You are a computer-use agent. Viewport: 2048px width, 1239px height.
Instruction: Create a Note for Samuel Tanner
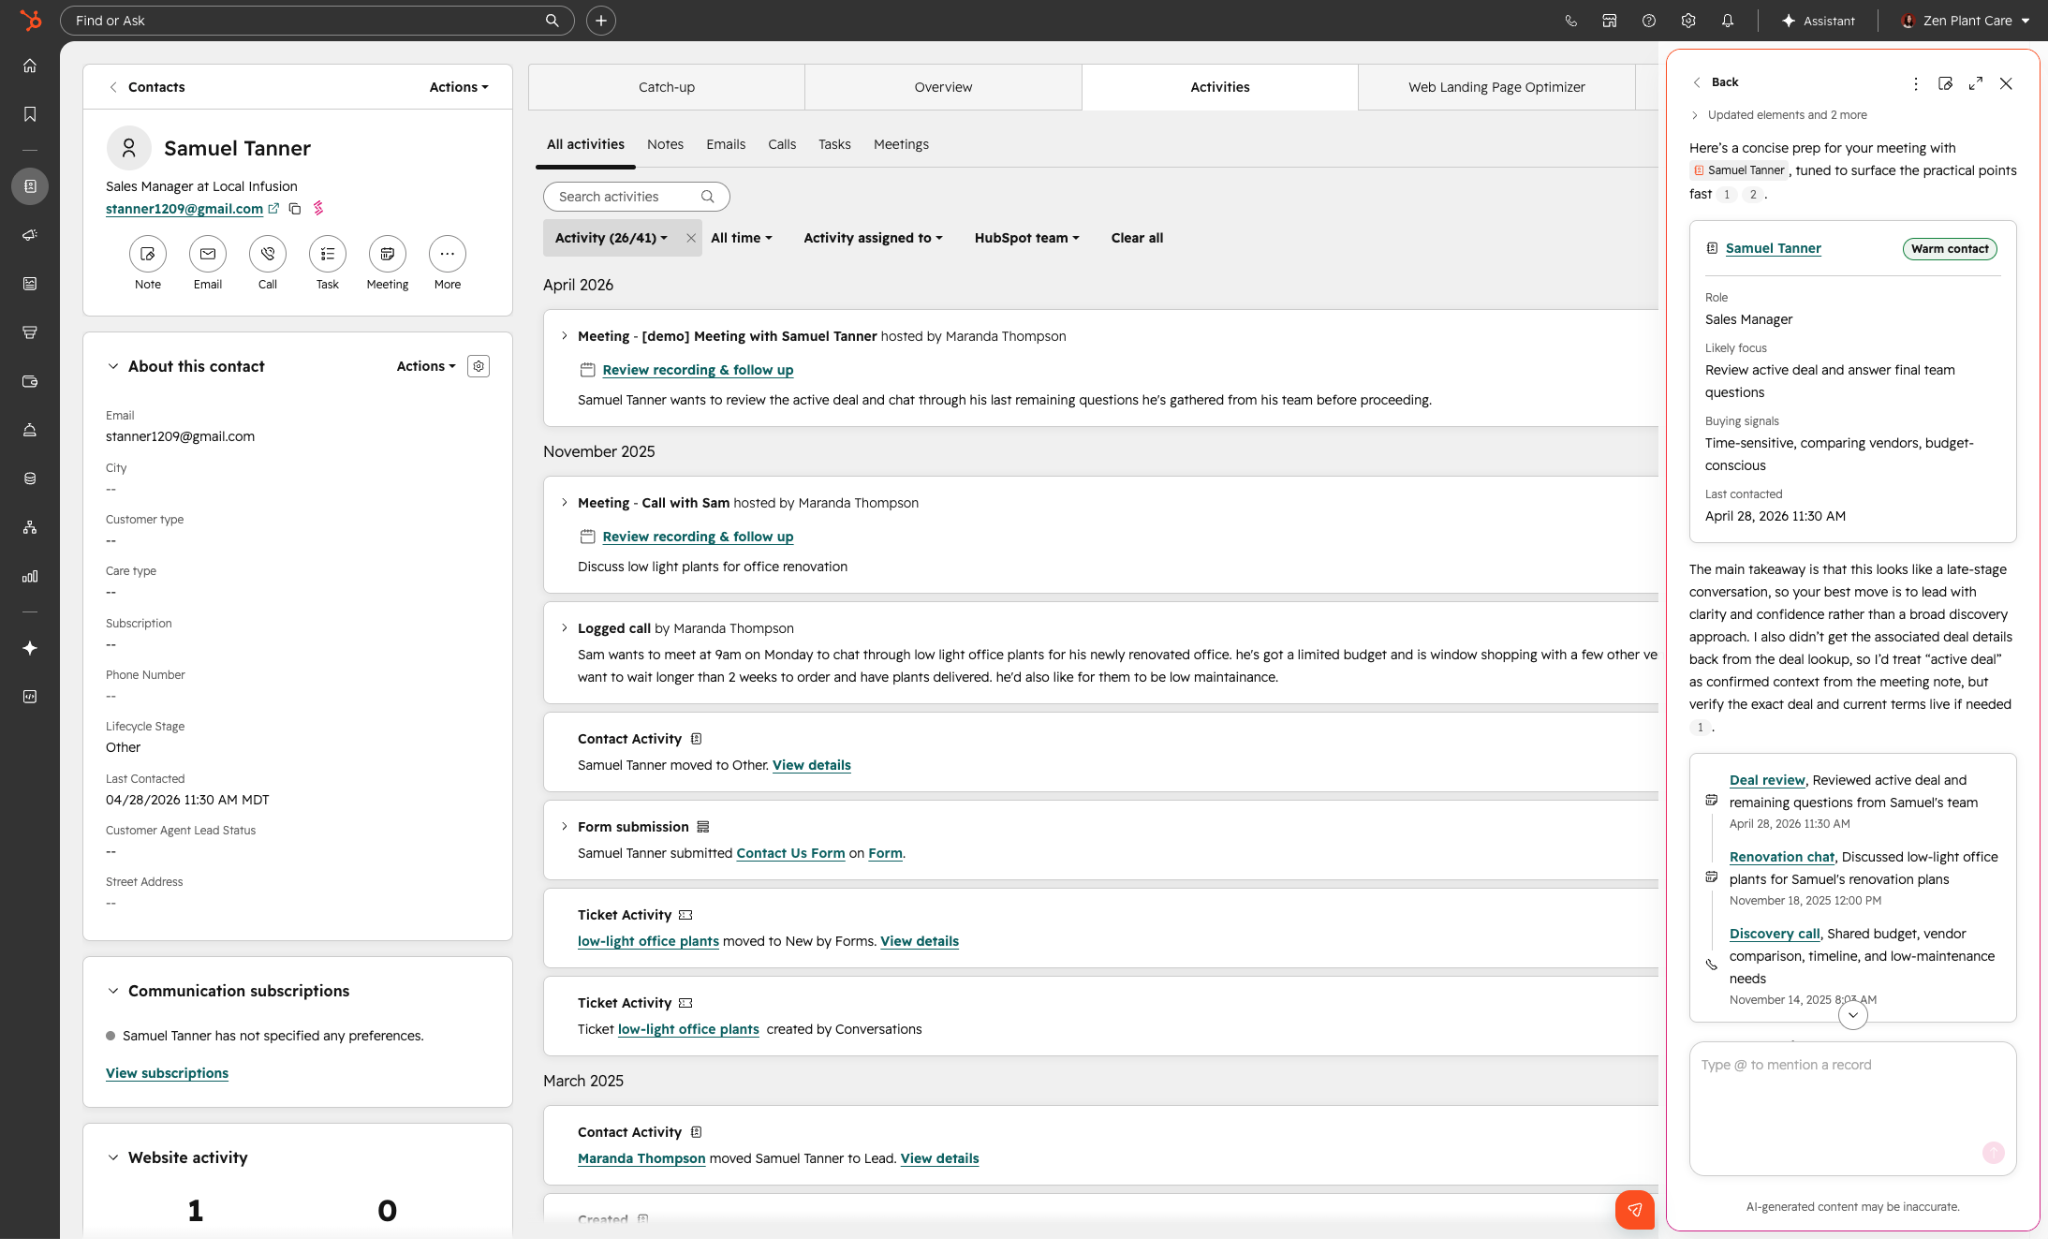[x=147, y=254]
